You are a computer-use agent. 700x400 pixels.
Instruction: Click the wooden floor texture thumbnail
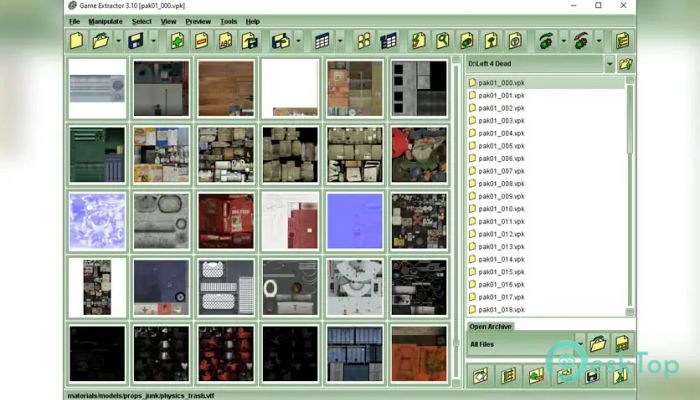(226, 89)
